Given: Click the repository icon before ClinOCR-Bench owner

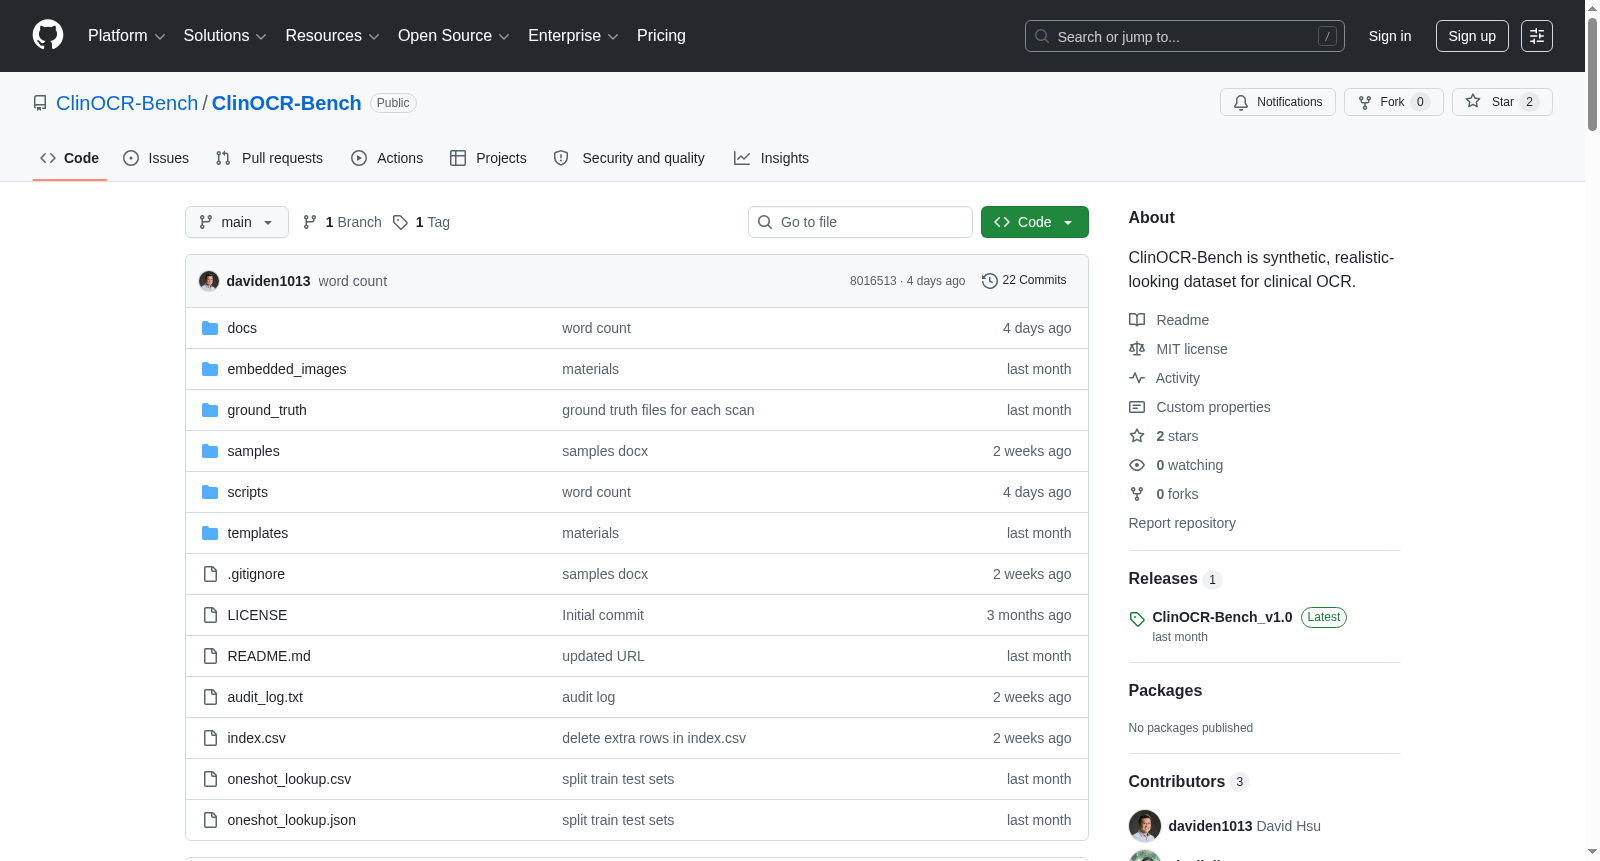Looking at the screenshot, I should tap(40, 103).
